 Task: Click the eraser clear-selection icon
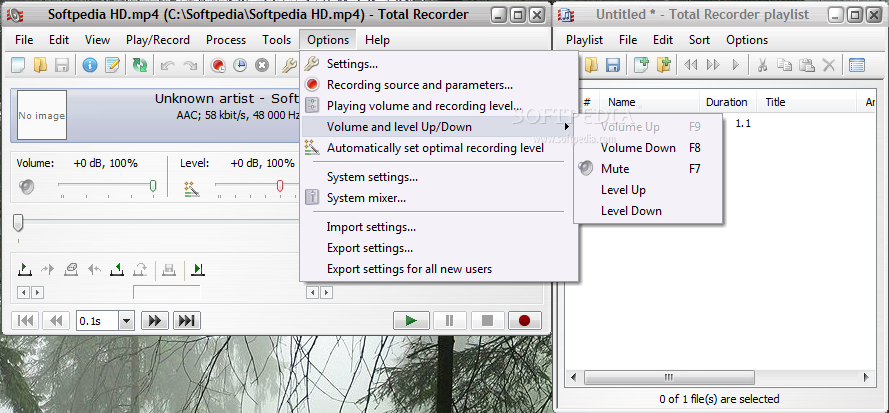point(71,269)
